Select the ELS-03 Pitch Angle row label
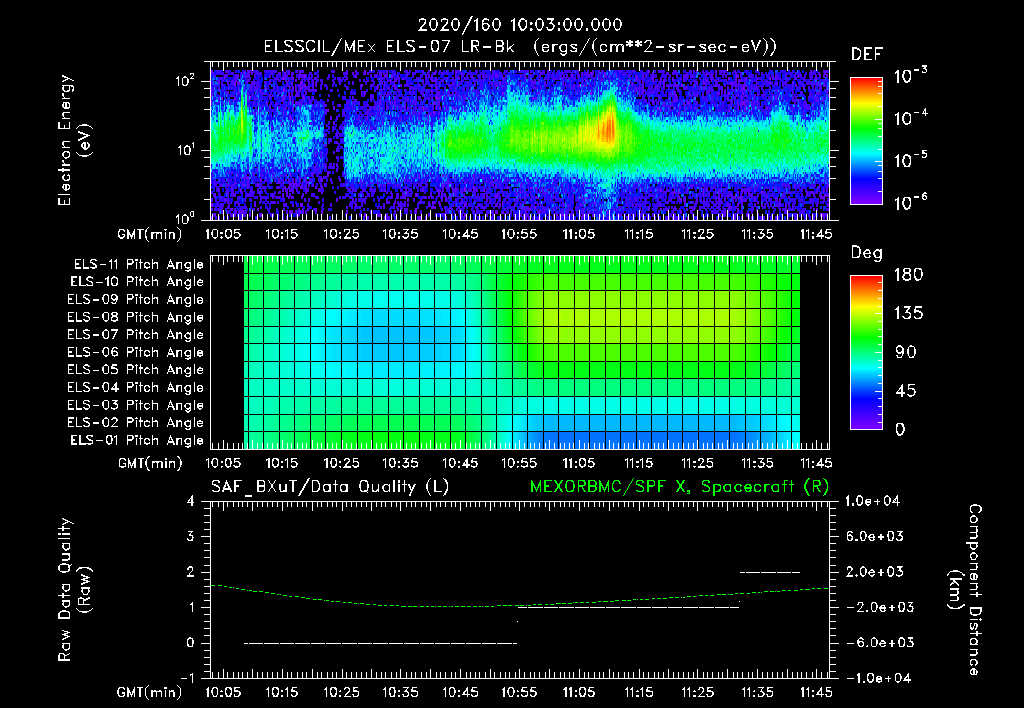Screen dimensions: 1024x708 pos(136,405)
